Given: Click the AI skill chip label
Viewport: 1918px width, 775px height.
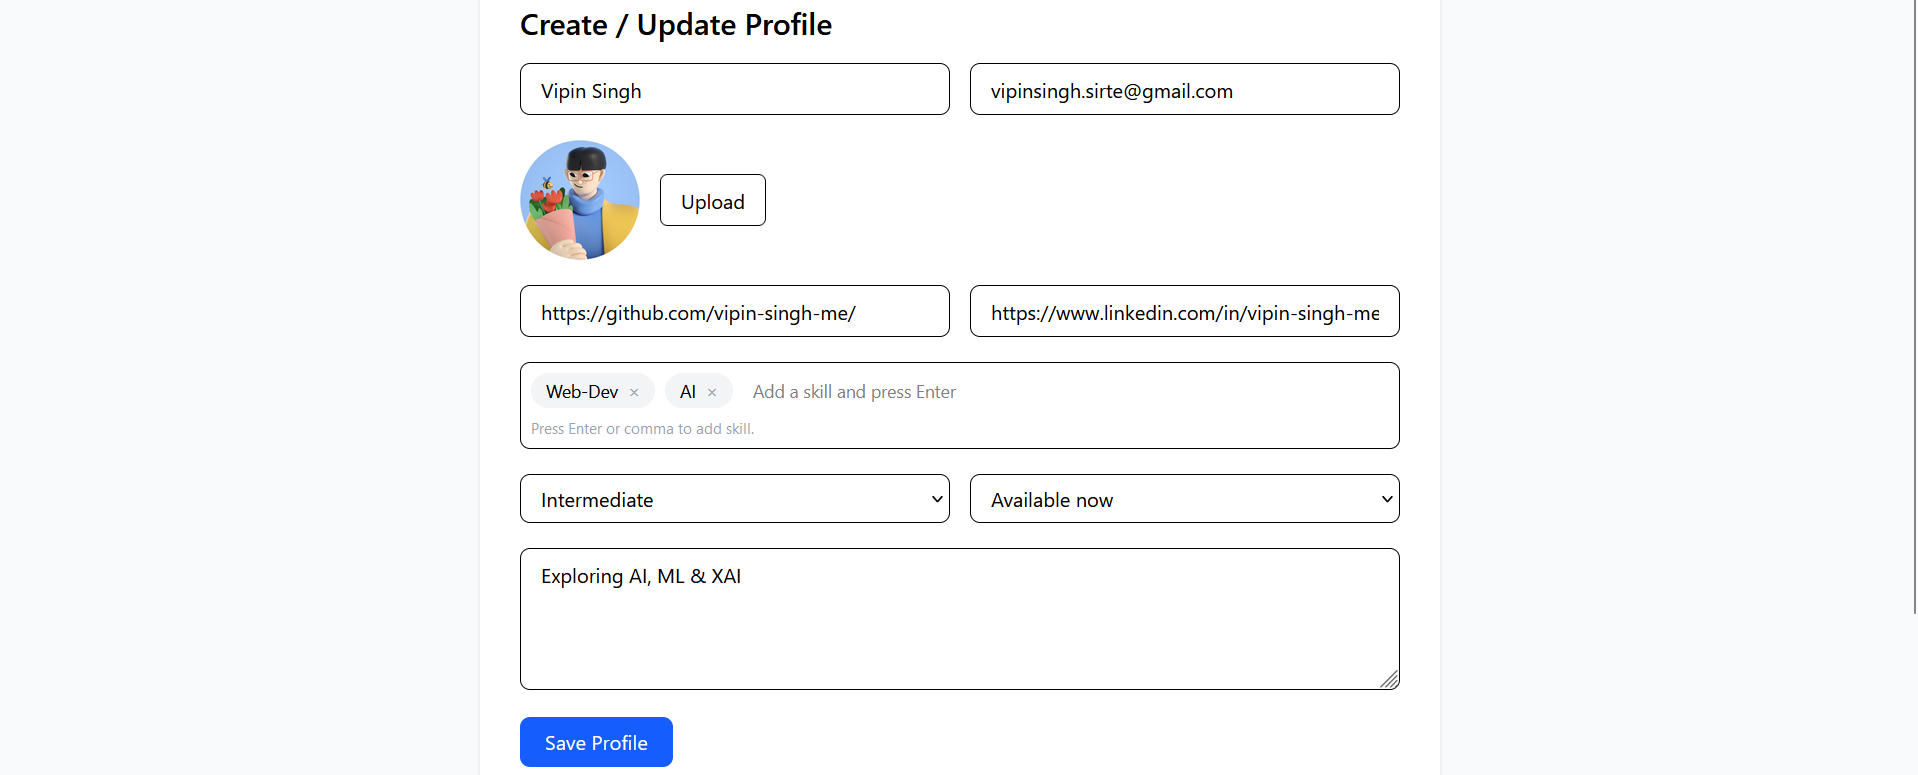Looking at the screenshot, I should 688,392.
